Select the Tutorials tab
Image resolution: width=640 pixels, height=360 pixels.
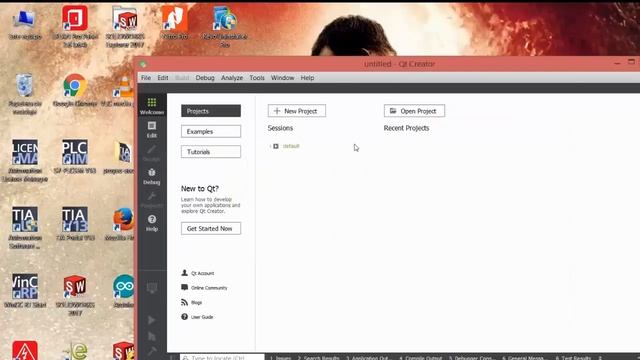coord(211,152)
